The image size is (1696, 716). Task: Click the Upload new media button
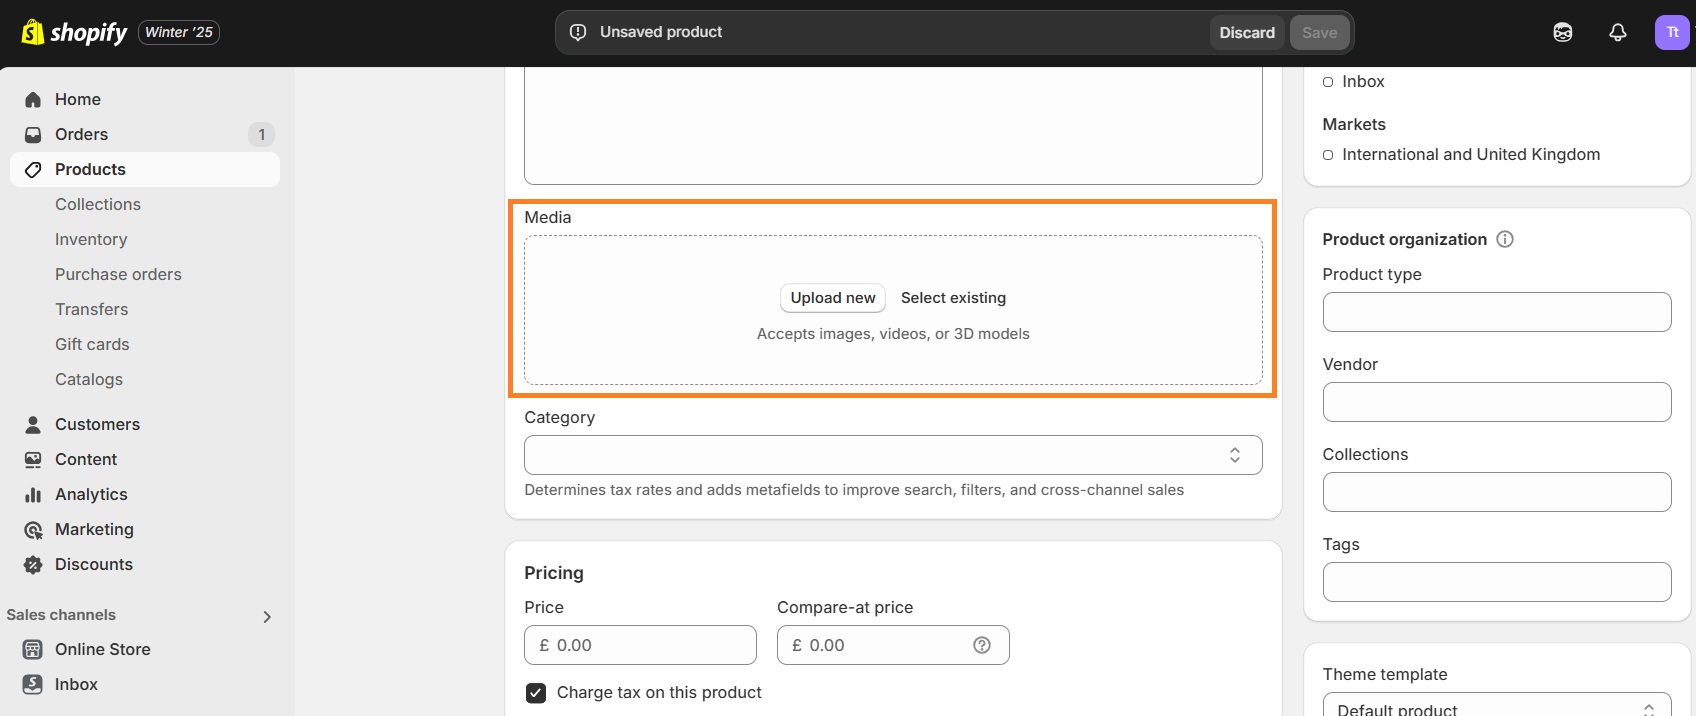tap(832, 298)
